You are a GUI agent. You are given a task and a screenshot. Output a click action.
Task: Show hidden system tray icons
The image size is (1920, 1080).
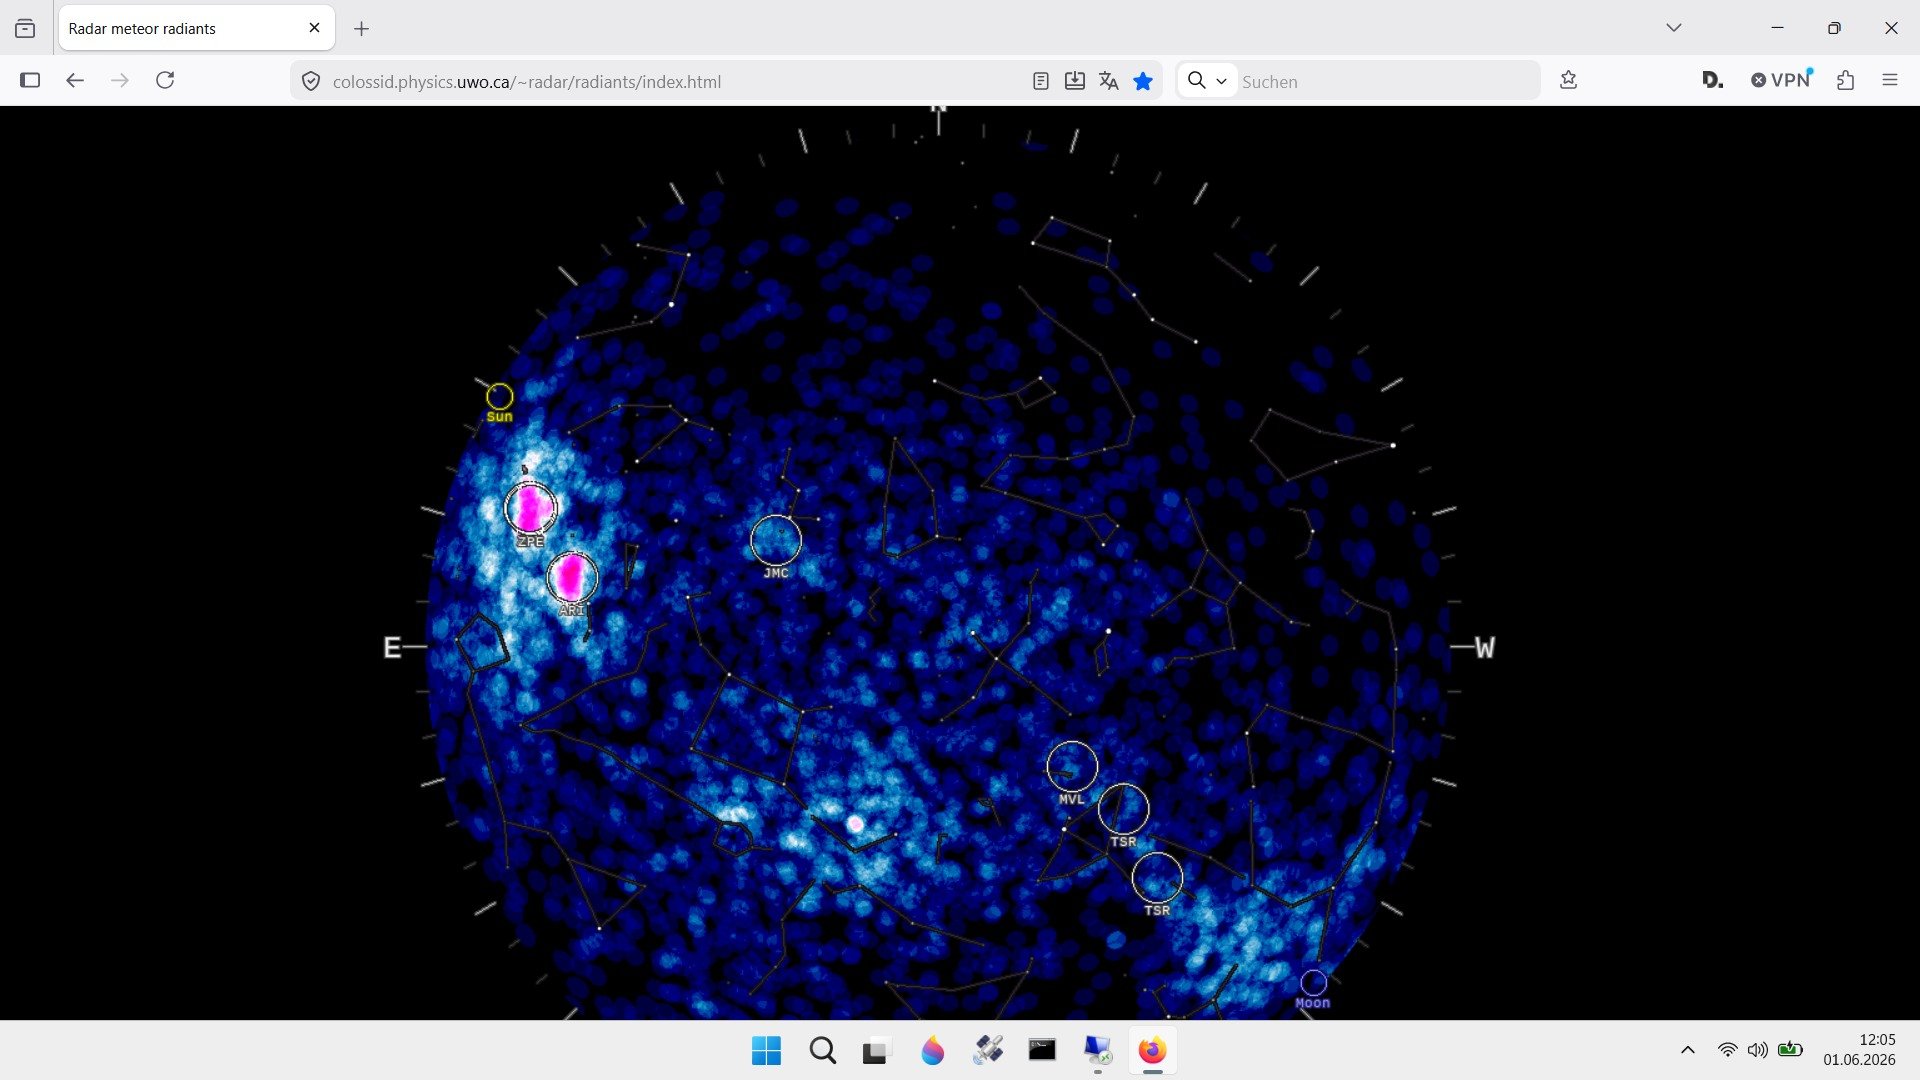[x=1688, y=1050]
